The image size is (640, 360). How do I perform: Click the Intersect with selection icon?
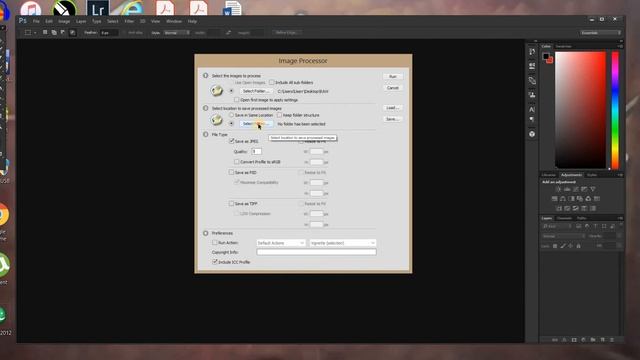pos(72,32)
